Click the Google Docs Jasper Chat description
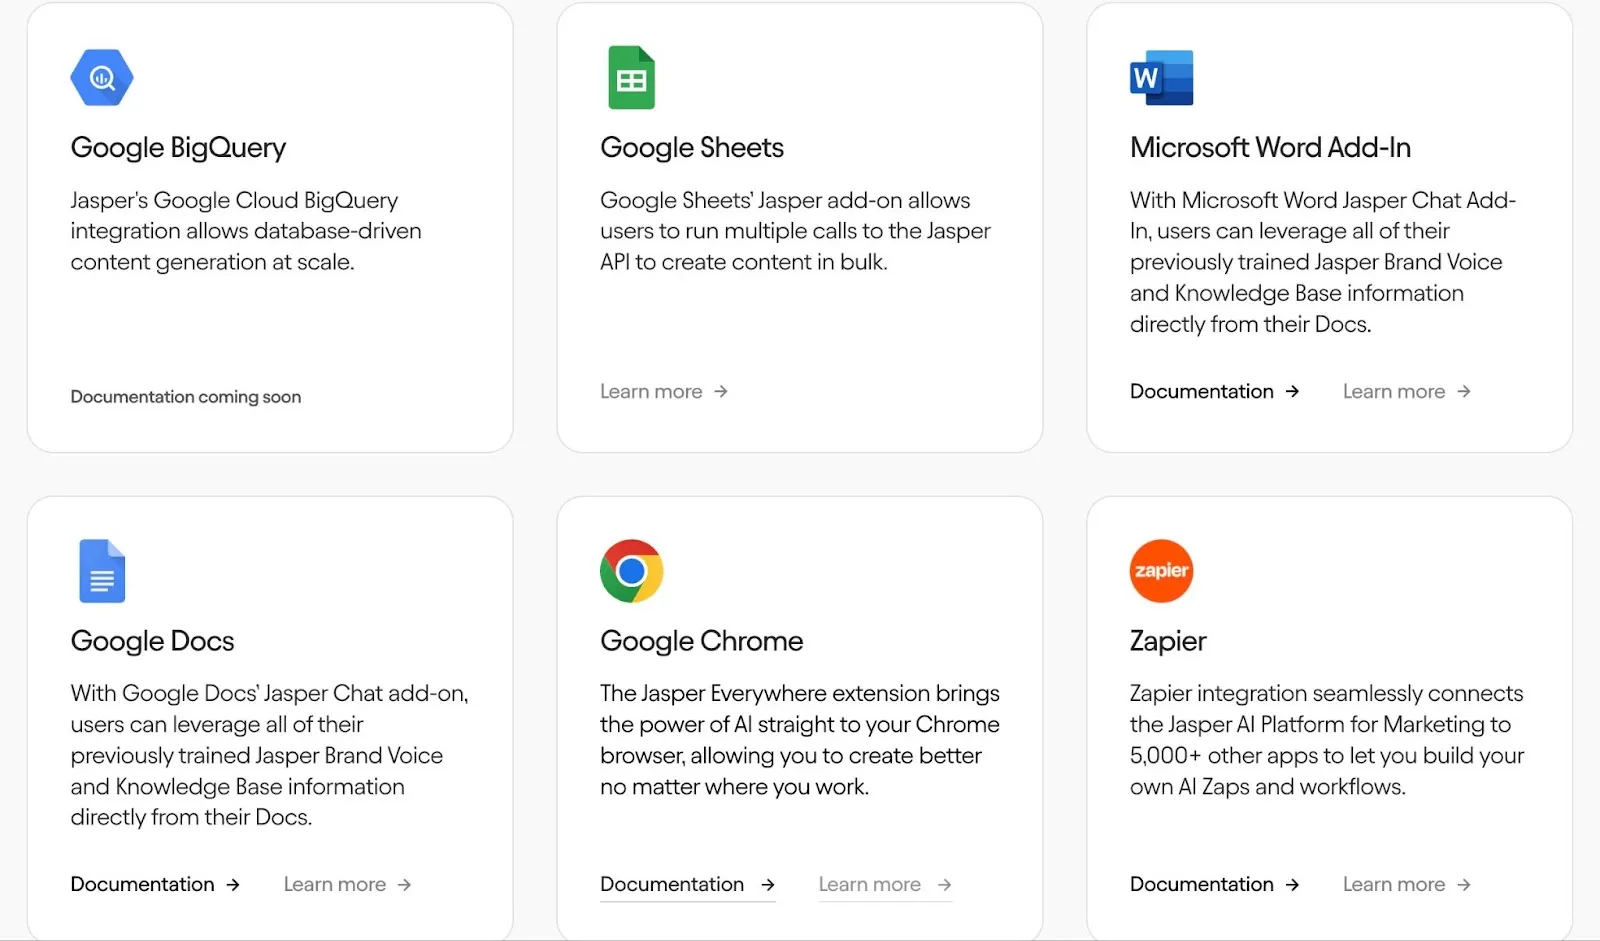 (269, 755)
